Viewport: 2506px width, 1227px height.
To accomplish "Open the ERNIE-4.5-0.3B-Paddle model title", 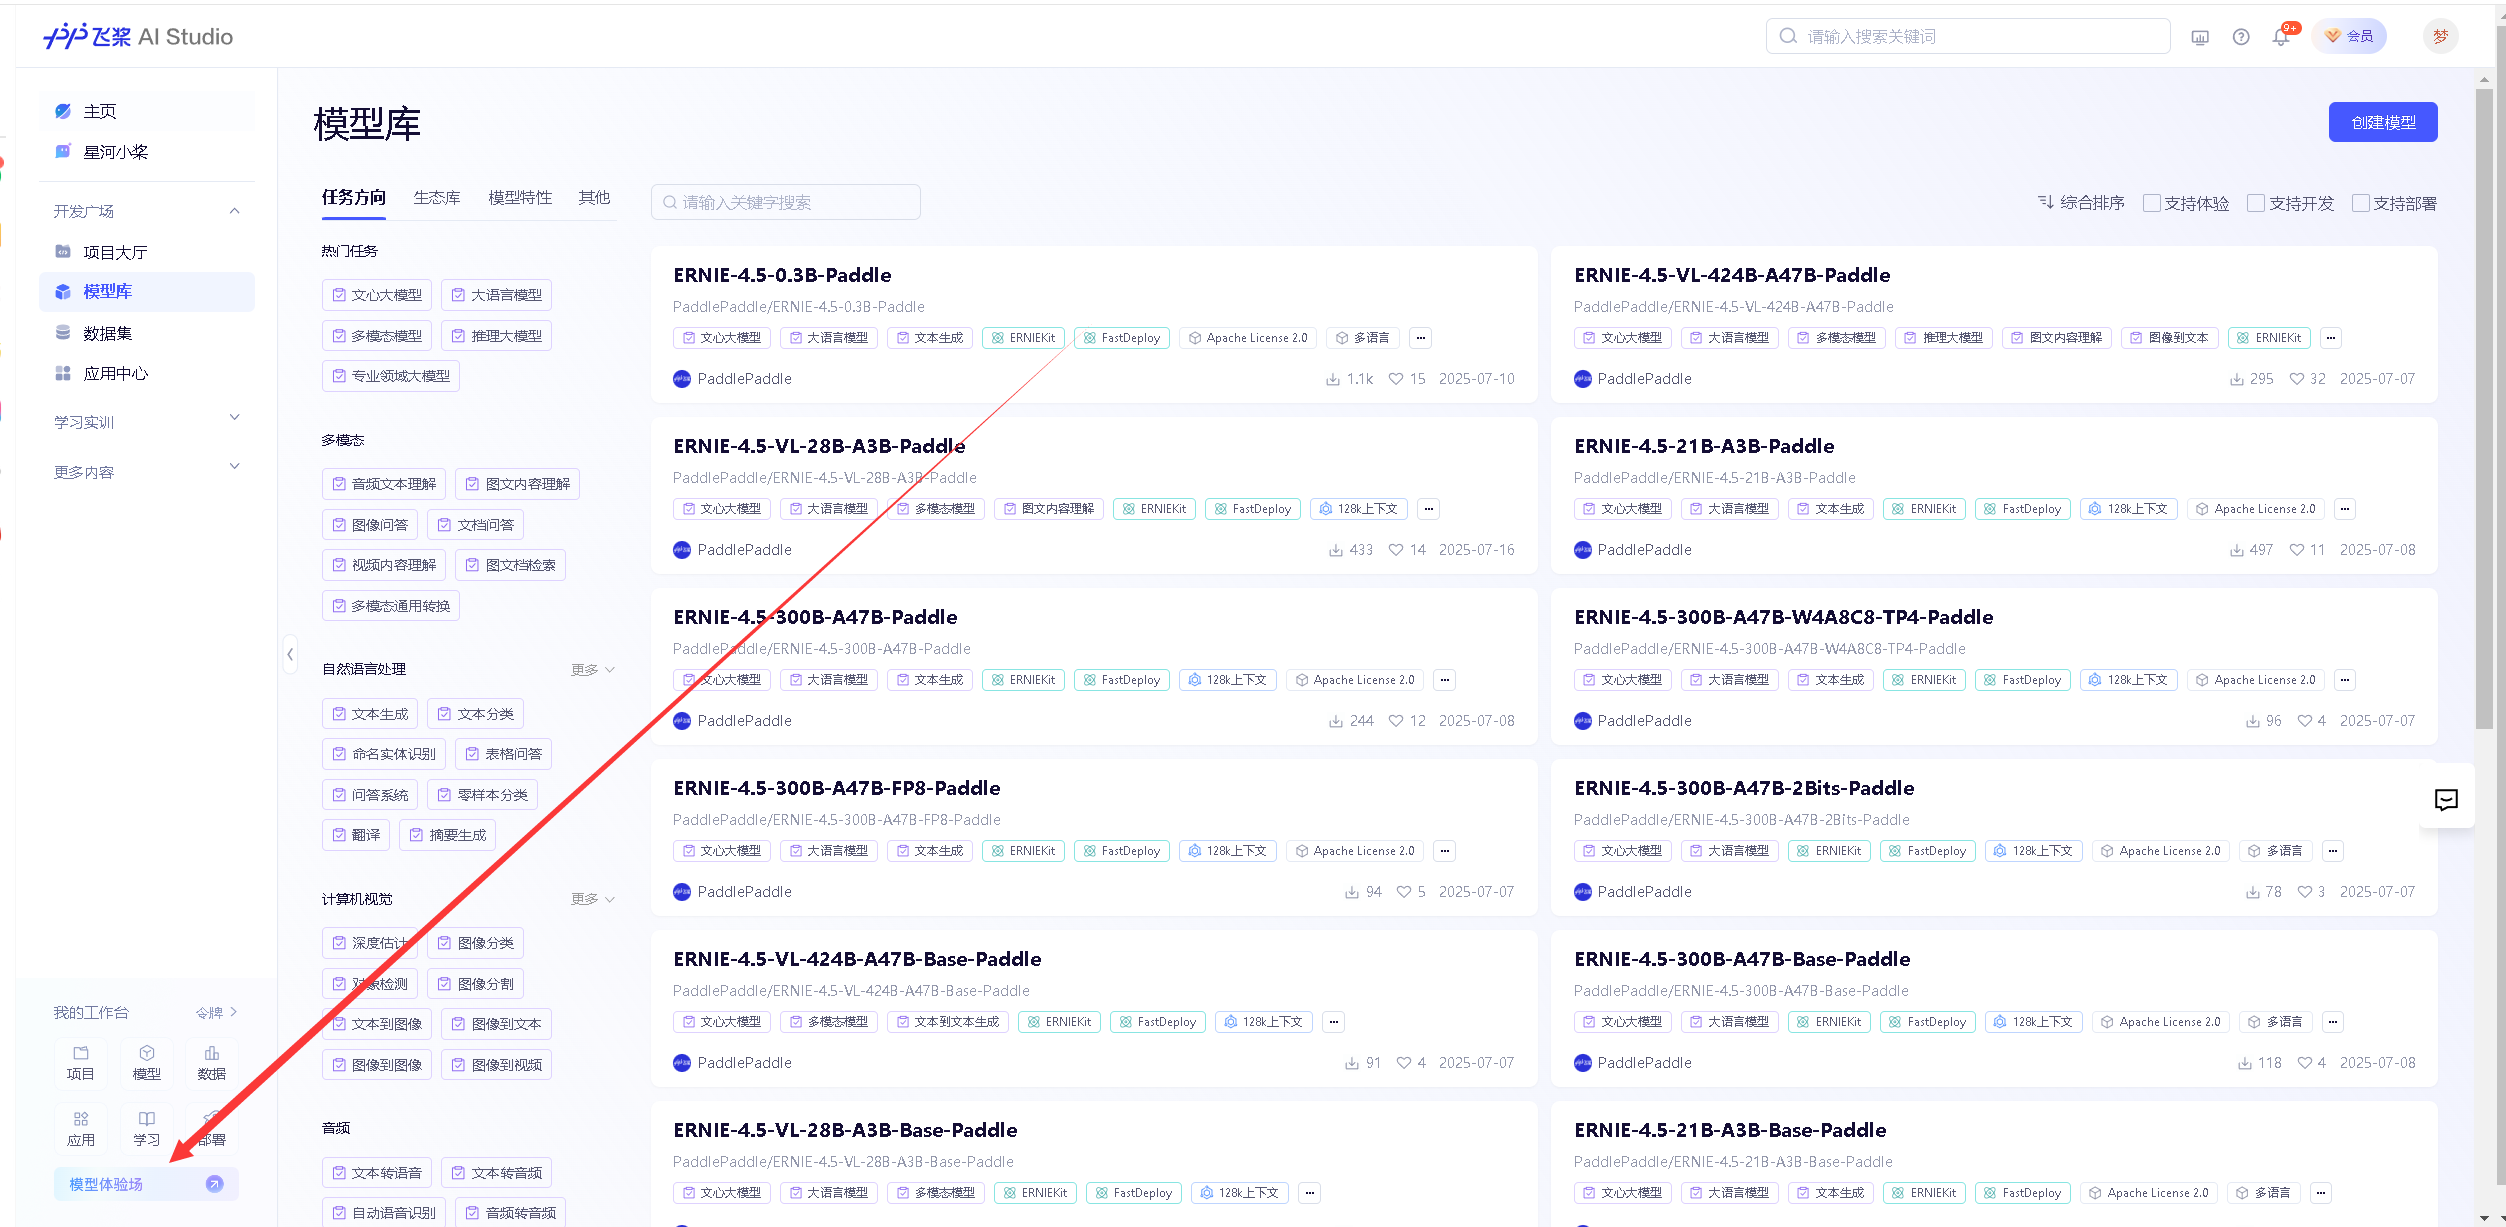I will (782, 275).
